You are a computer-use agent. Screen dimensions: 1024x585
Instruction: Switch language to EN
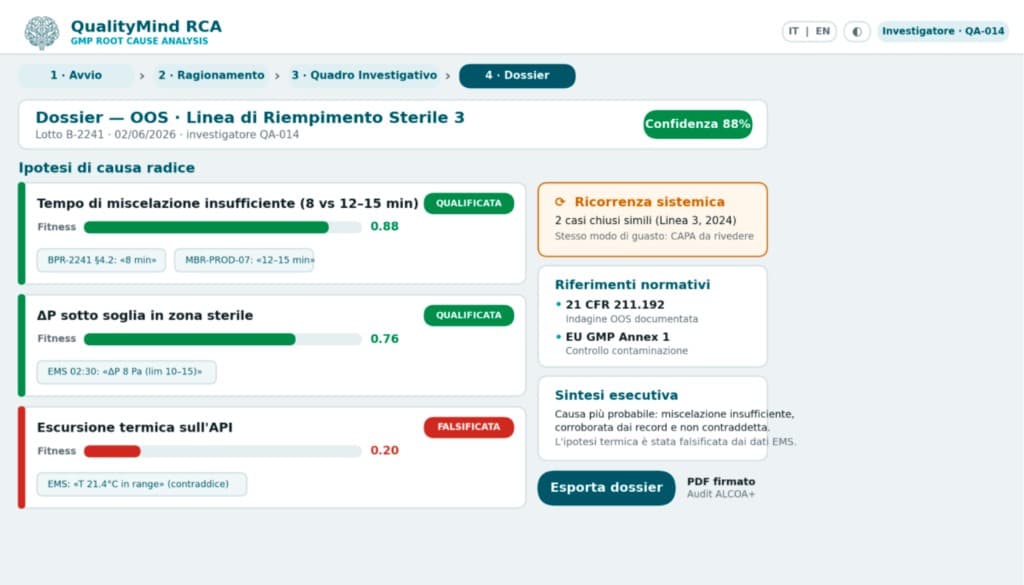(x=823, y=31)
